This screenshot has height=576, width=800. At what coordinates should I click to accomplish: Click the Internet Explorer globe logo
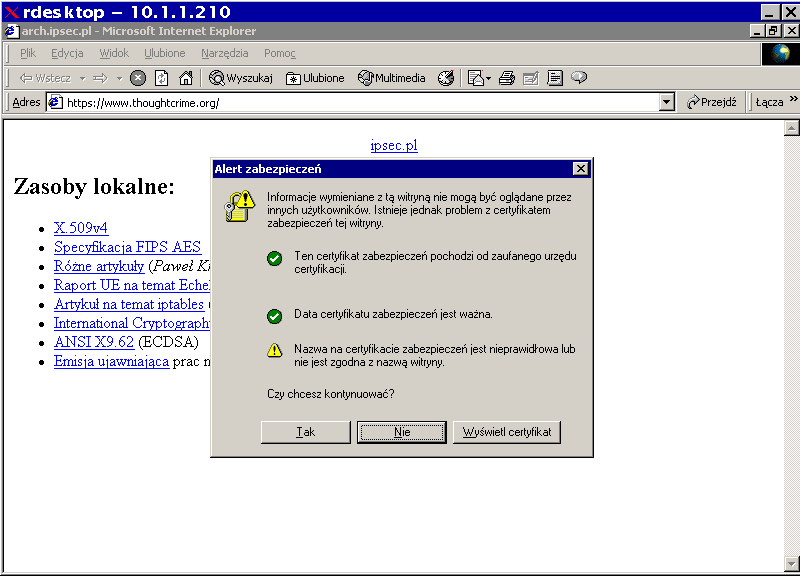(781, 54)
